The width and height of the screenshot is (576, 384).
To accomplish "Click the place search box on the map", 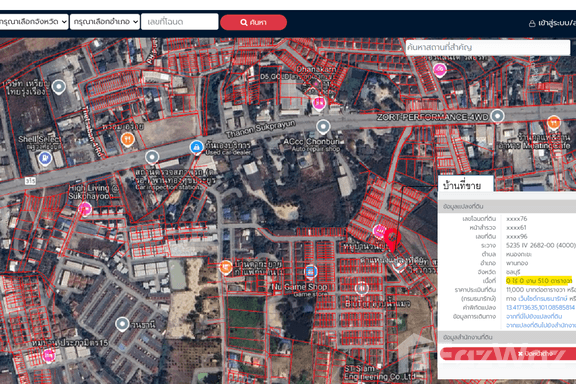I will [487, 47].
